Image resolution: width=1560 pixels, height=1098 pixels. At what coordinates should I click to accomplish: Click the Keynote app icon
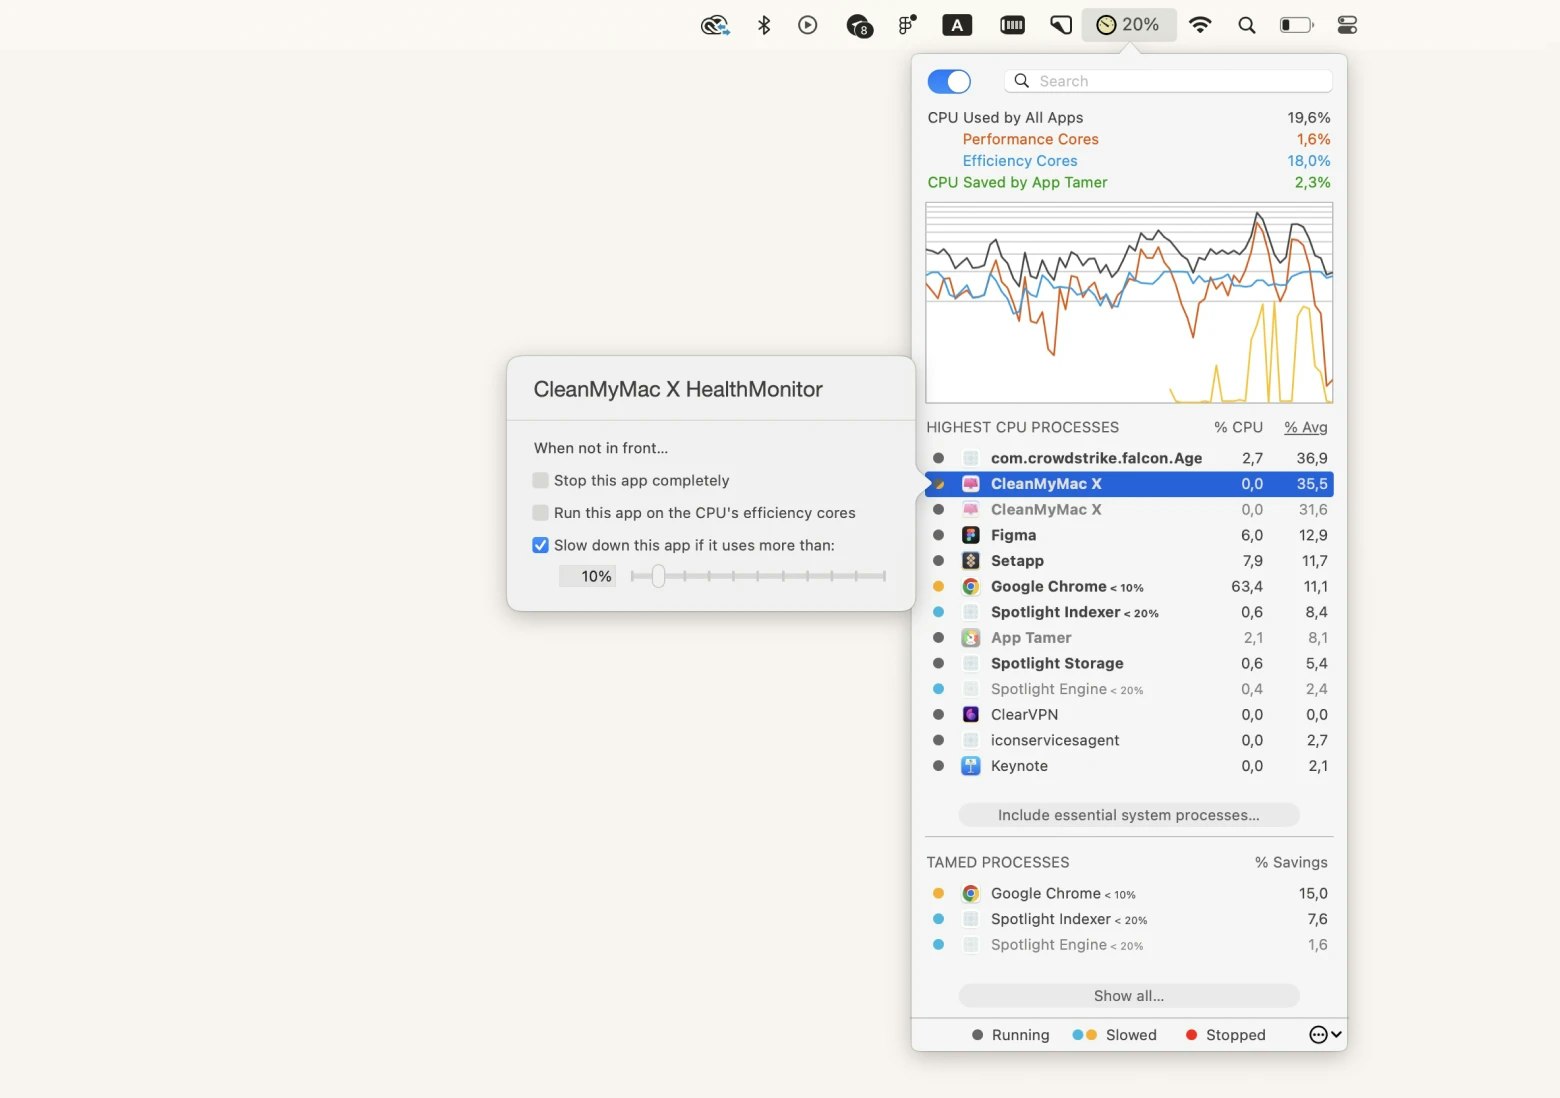pyautogui.click(x=970, y=766)
